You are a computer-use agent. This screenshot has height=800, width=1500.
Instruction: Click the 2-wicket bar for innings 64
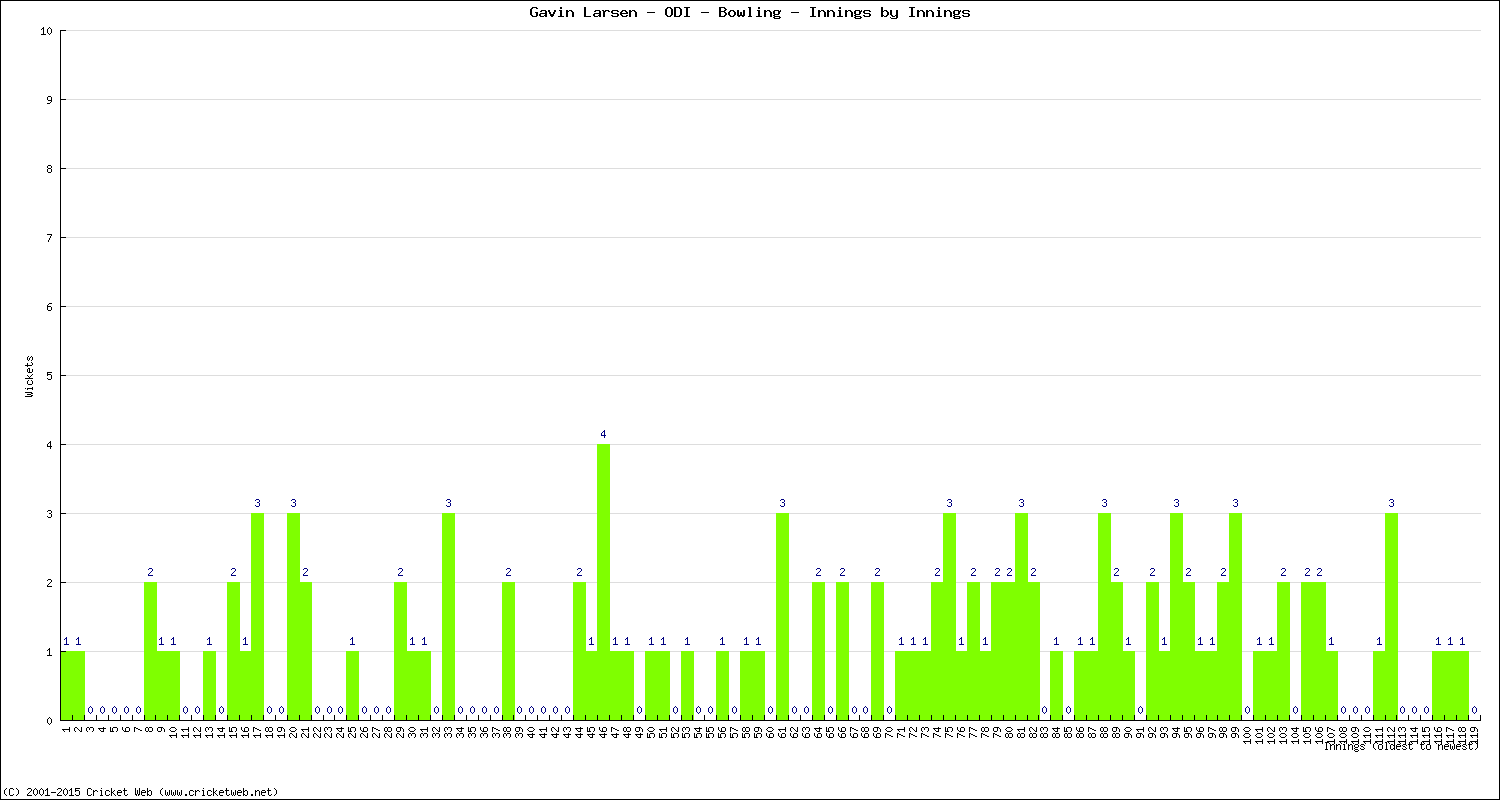tap(818, 651)
